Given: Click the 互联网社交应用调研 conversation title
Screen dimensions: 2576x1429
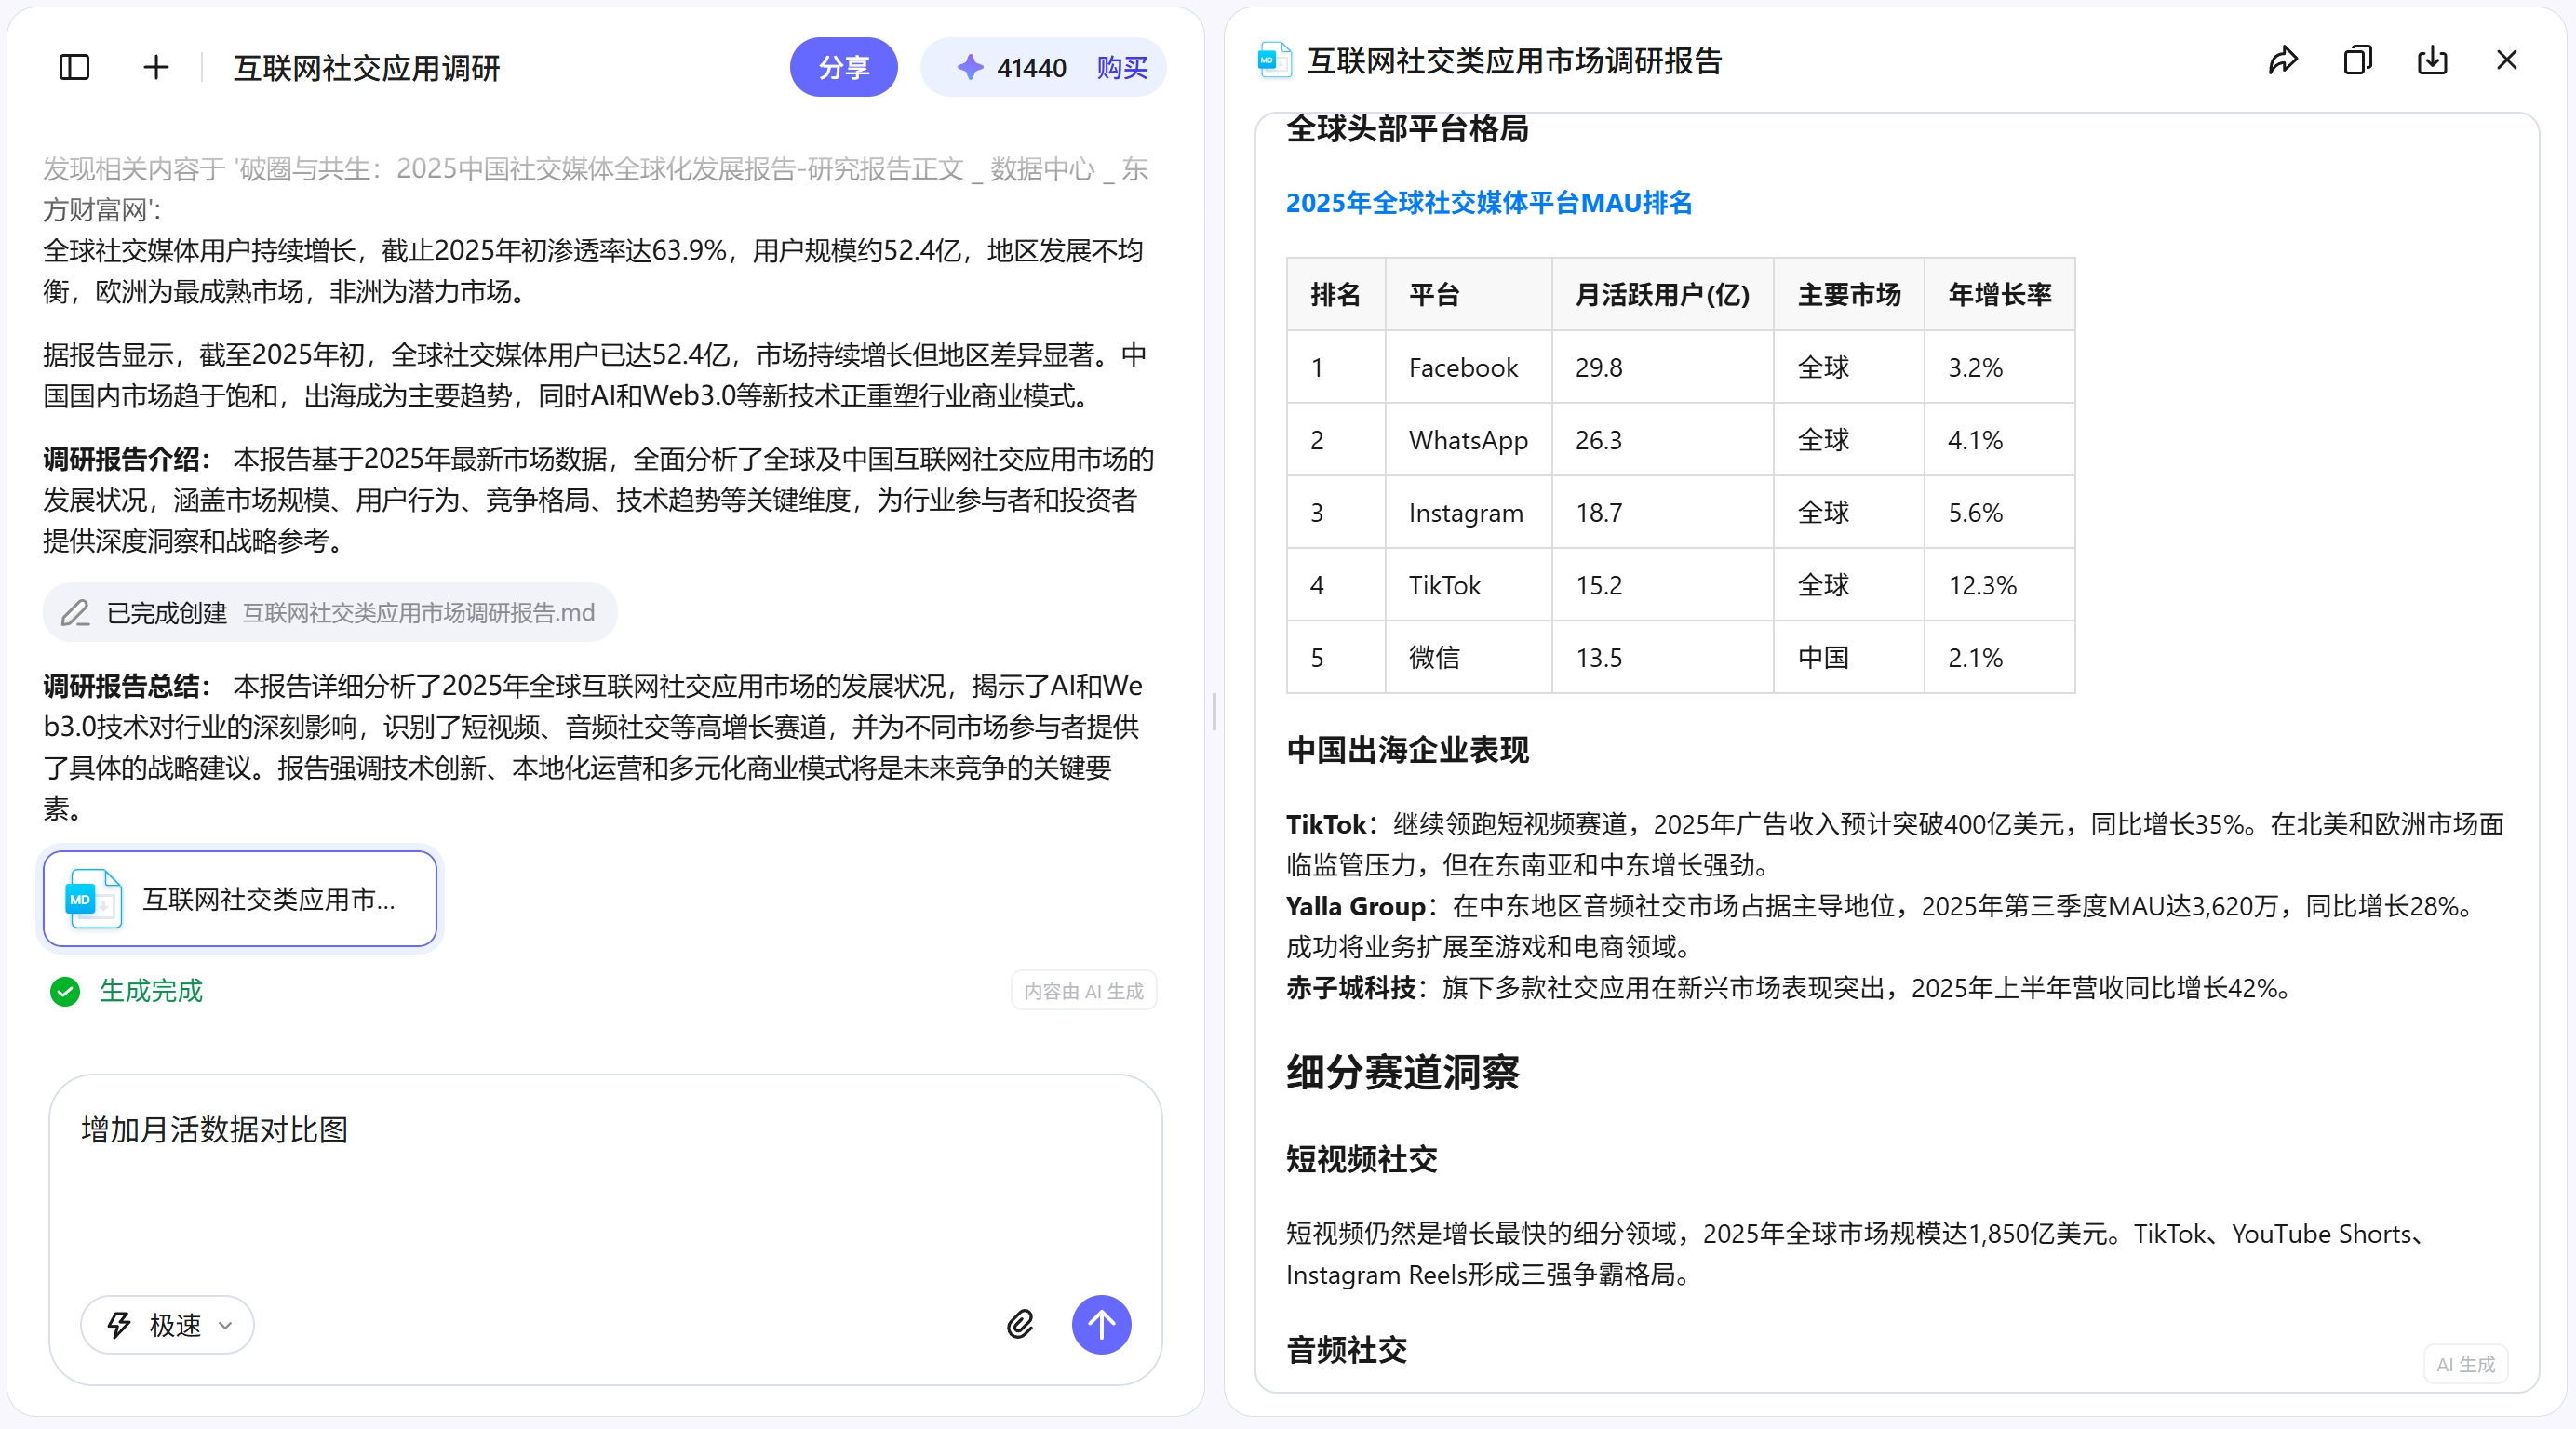Looking at the screenshot, I should (366, 68).
